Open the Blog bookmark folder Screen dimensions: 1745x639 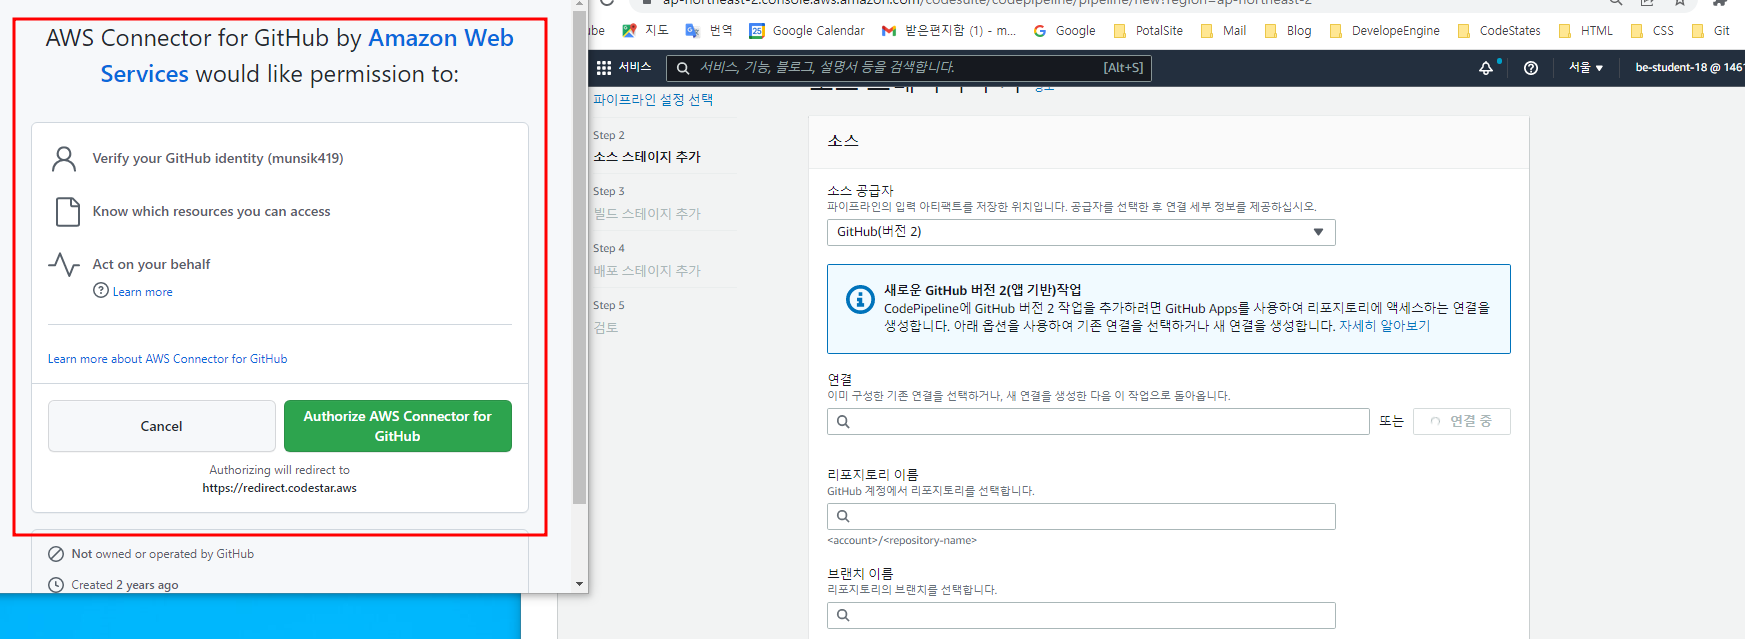click(x=1288, y=31)
